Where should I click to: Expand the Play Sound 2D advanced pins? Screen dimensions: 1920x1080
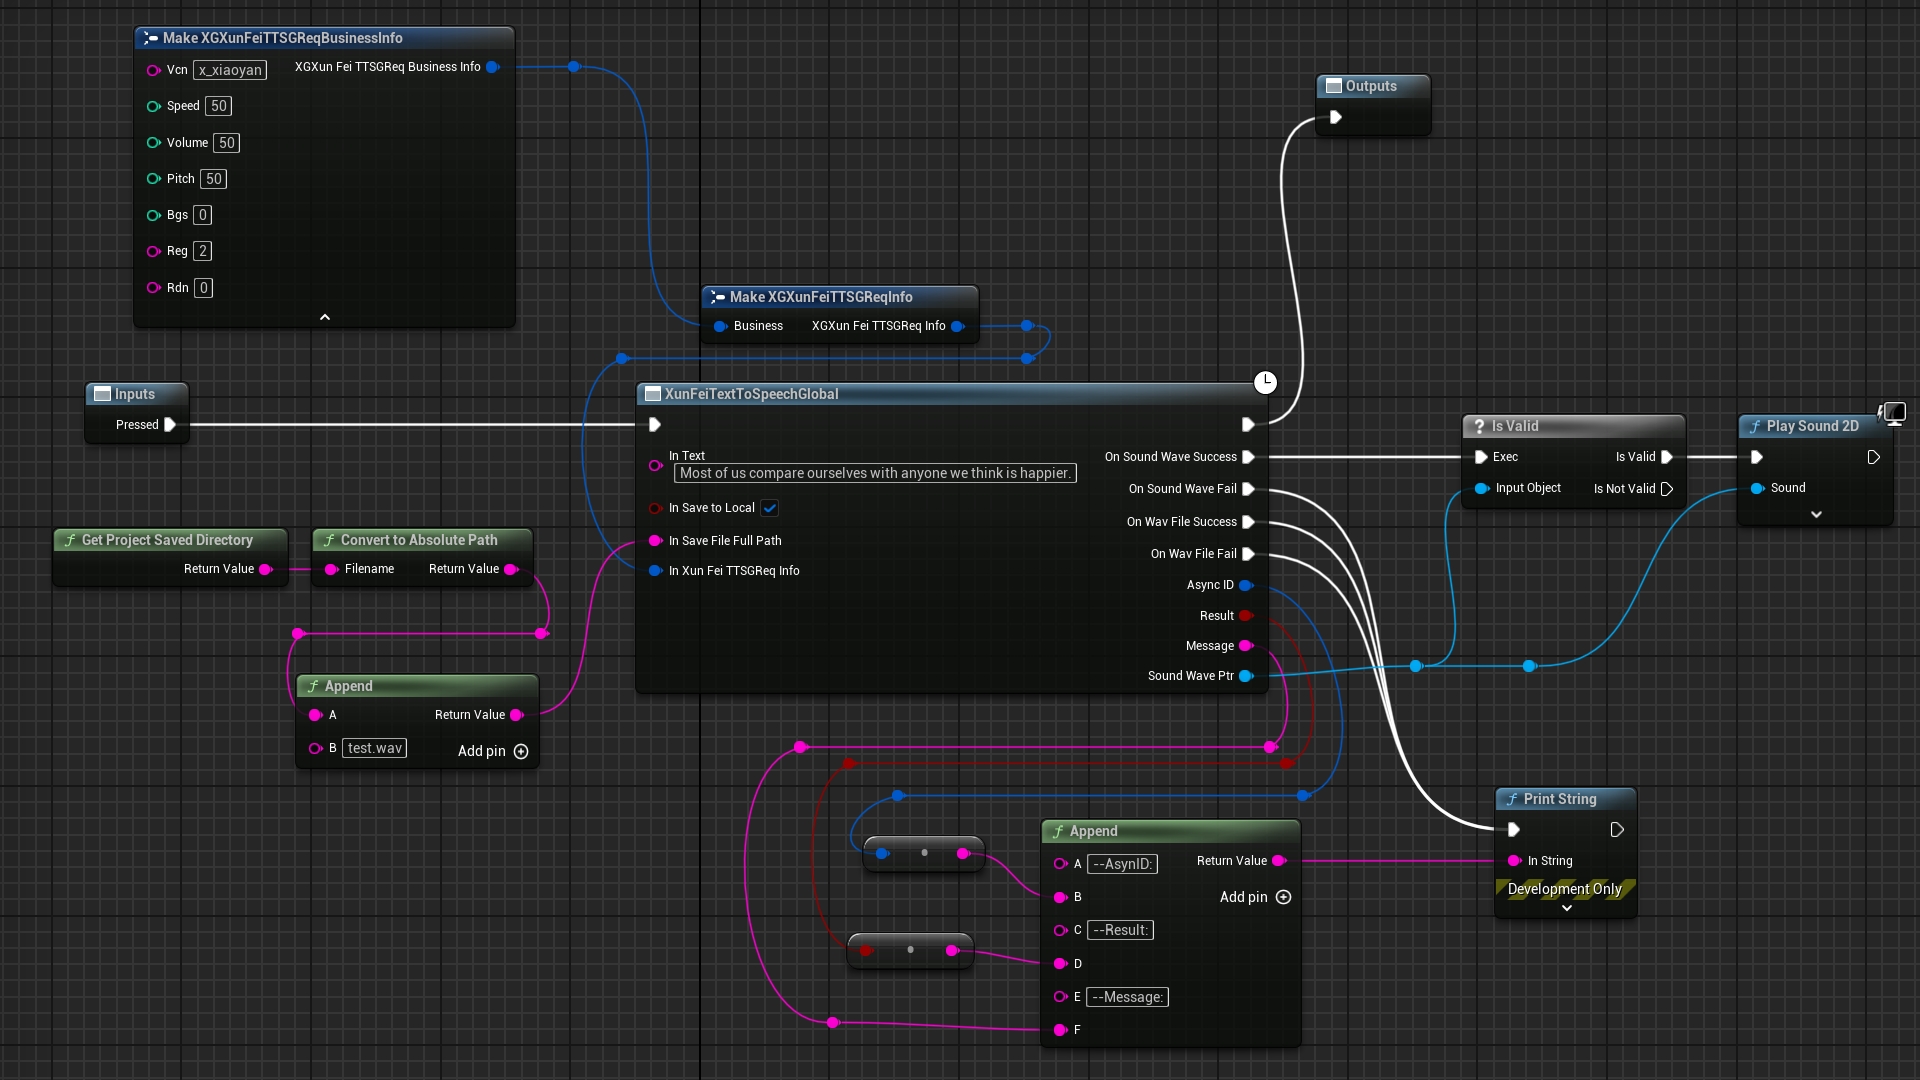click(x=1816, y=514)
